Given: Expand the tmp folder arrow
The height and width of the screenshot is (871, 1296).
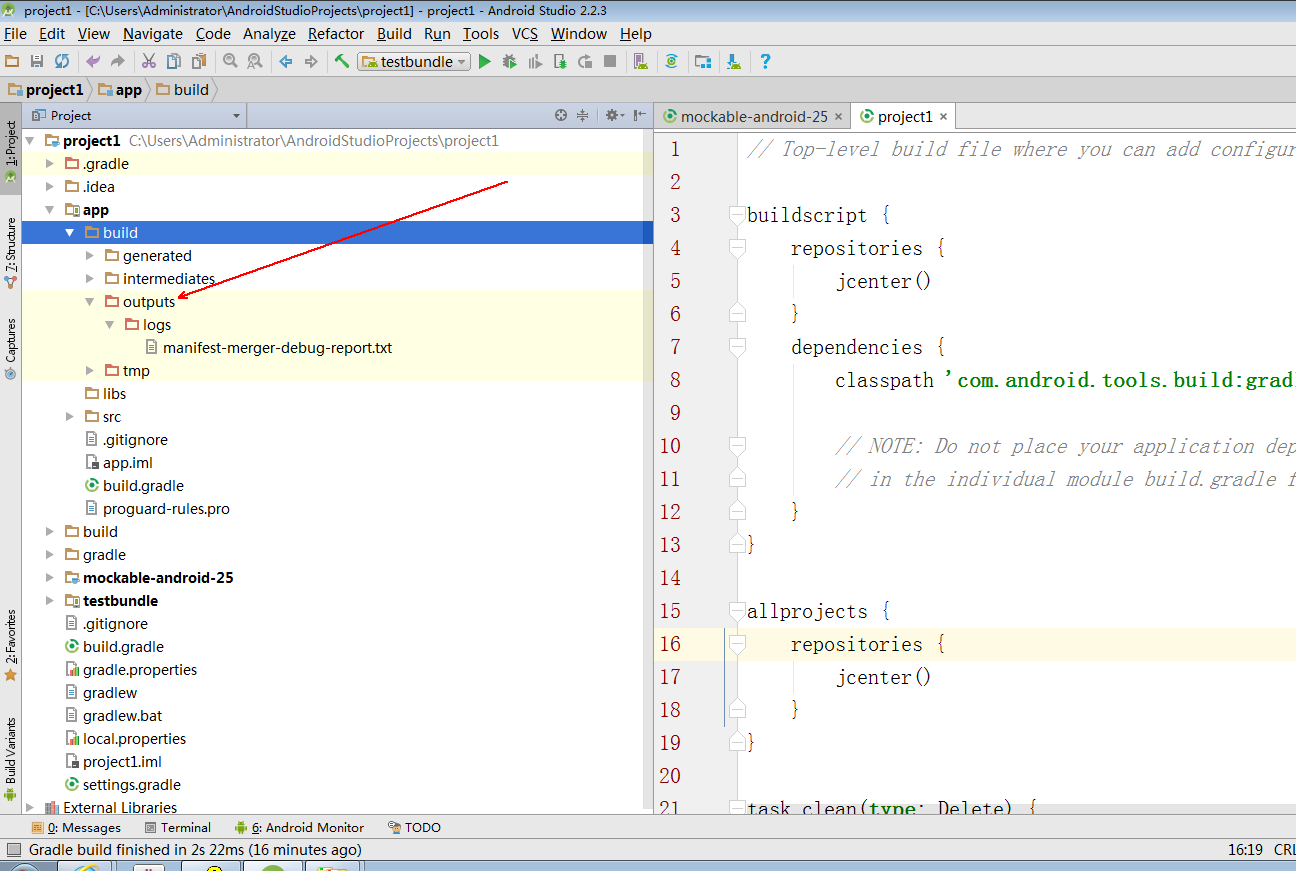Looking at the screenshot, I should pos(90,371).
